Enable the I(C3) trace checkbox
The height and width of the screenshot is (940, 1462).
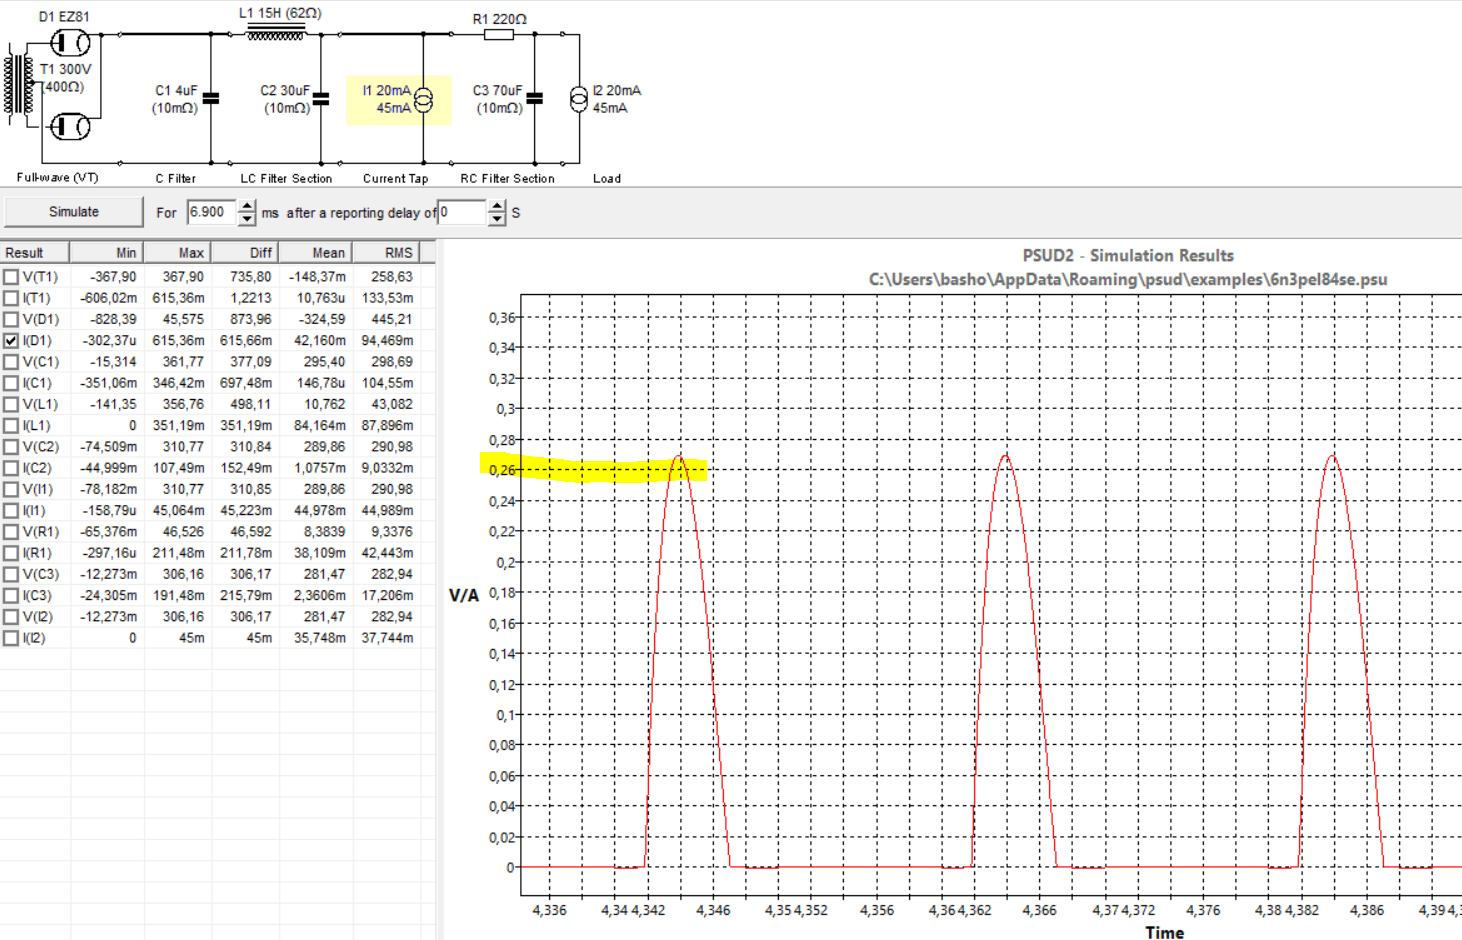click(11, 596)
